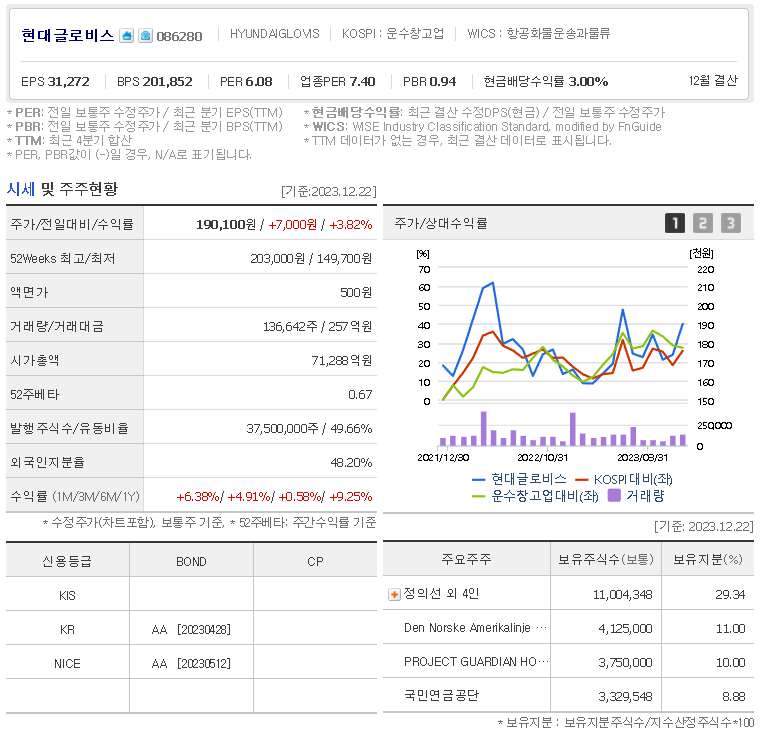Click the 보유주식수(보통) column header
Screen dimensions: 771x739
[x=606, y=559]
